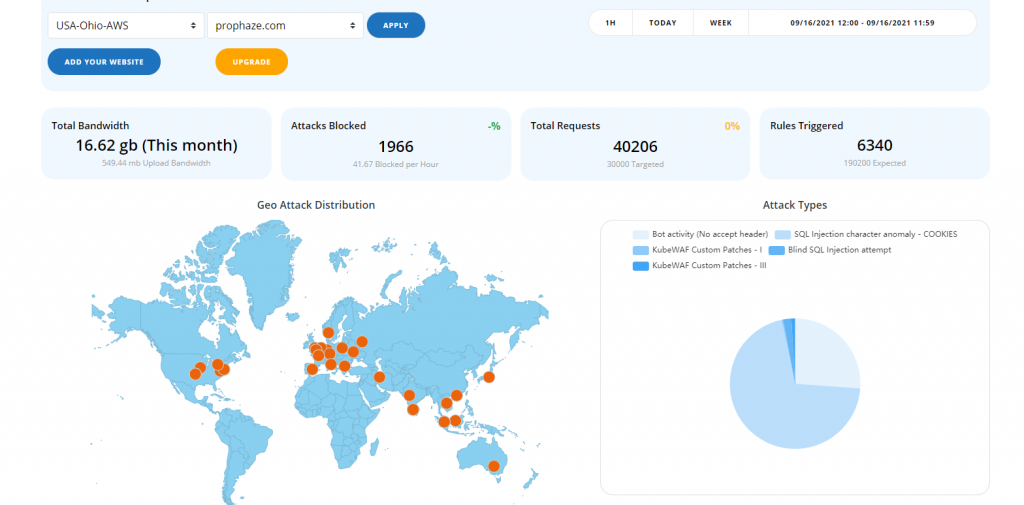Click the attack marker over eastern China
Image resolution: width=1024 pixels, height=505 pixels.
coord(457,395)
